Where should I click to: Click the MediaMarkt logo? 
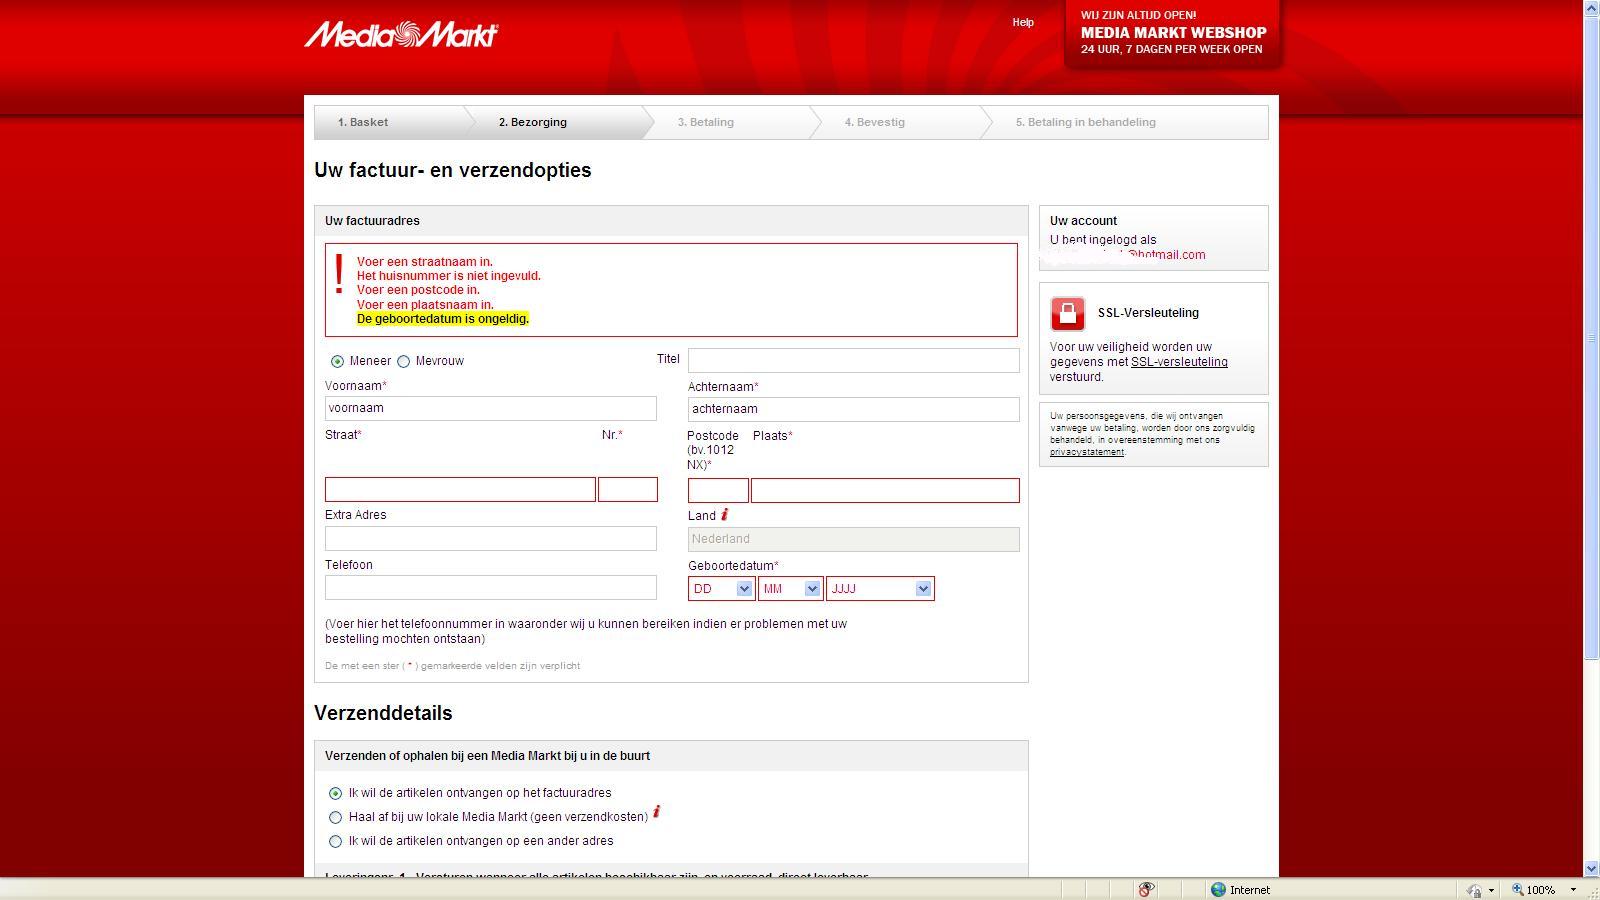pyautogui.click(x=401, y=35)
